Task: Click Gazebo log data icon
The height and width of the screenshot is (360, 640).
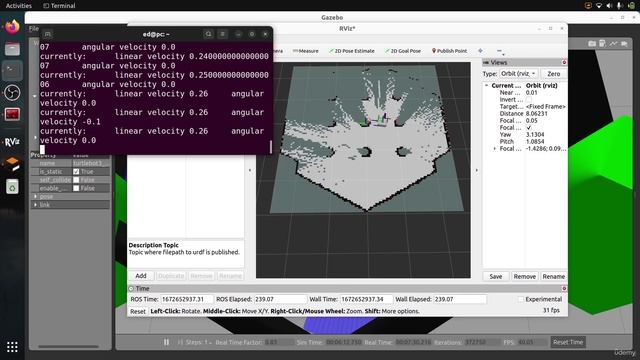Action: coord(602,43)
